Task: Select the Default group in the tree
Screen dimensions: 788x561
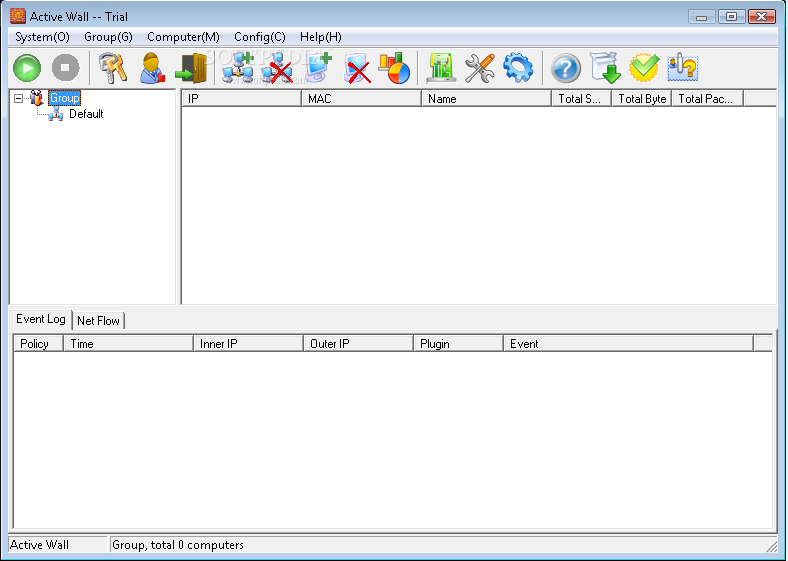Action: [x=86, y=114]
